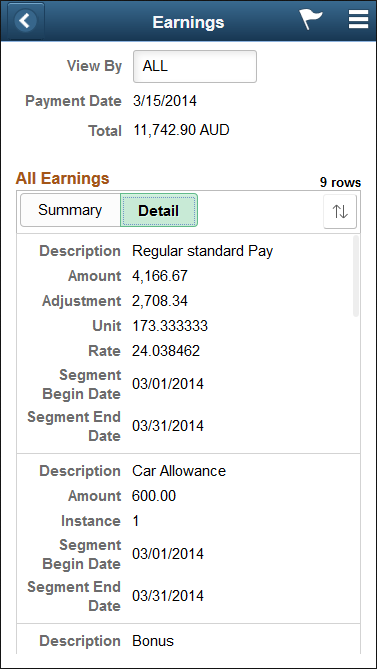Screen dimensions: 377x669
Task: Select the Detail tab
Action: click(159, 210)
